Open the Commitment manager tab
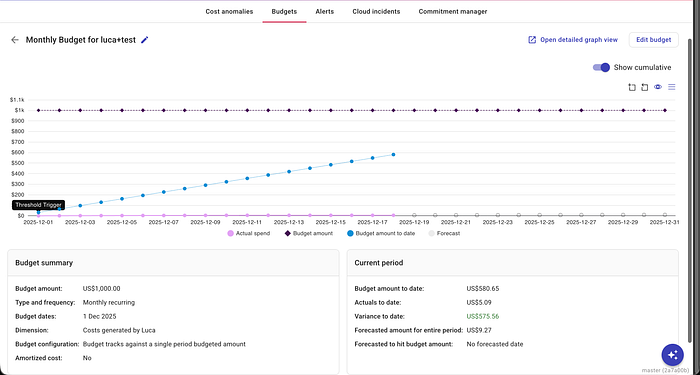Screen dimensions: 700x375 (453, 12)
